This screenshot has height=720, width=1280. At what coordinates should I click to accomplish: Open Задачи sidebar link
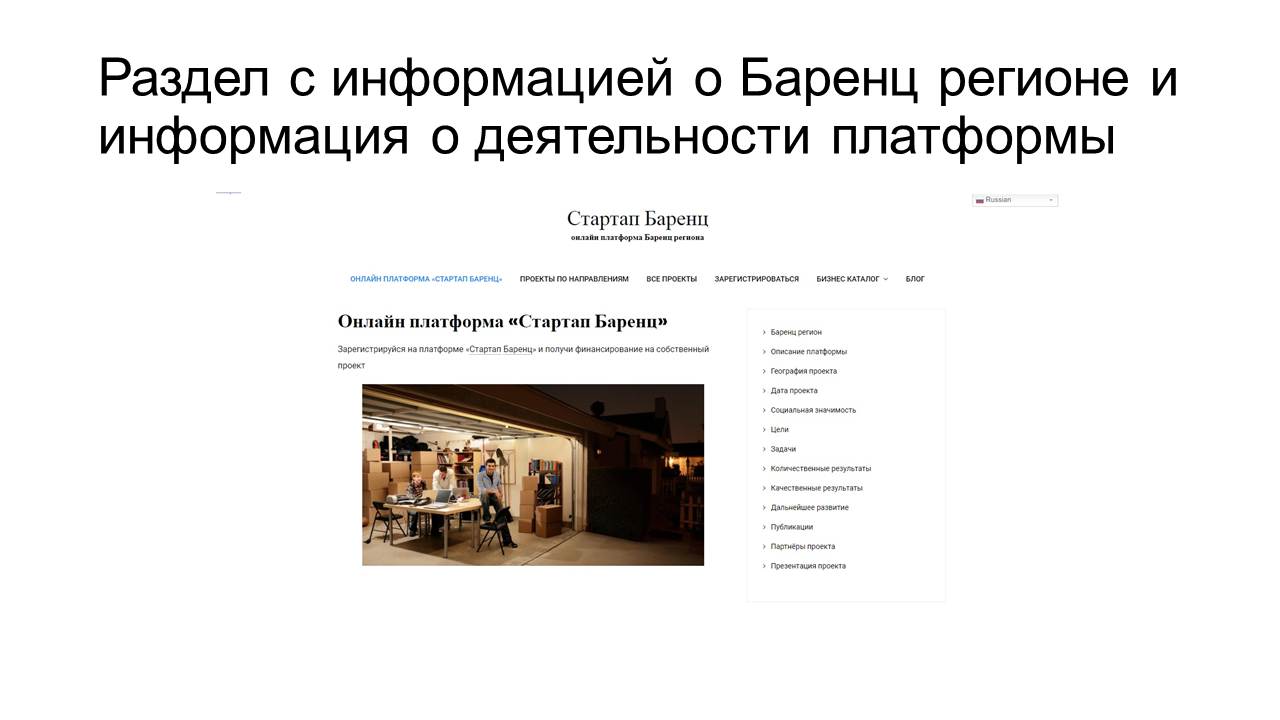(x=783, y=449)
